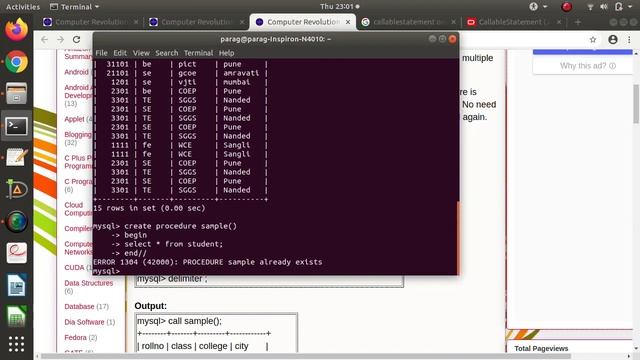Open the Chrome profile avatar menu

tap(613, 40)
